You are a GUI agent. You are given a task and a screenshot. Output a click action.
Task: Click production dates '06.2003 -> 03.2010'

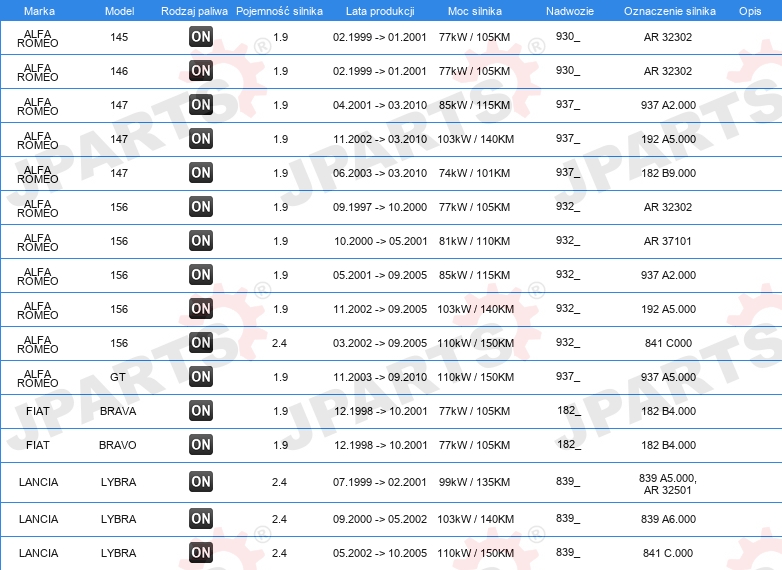click(x=380, y=173)
